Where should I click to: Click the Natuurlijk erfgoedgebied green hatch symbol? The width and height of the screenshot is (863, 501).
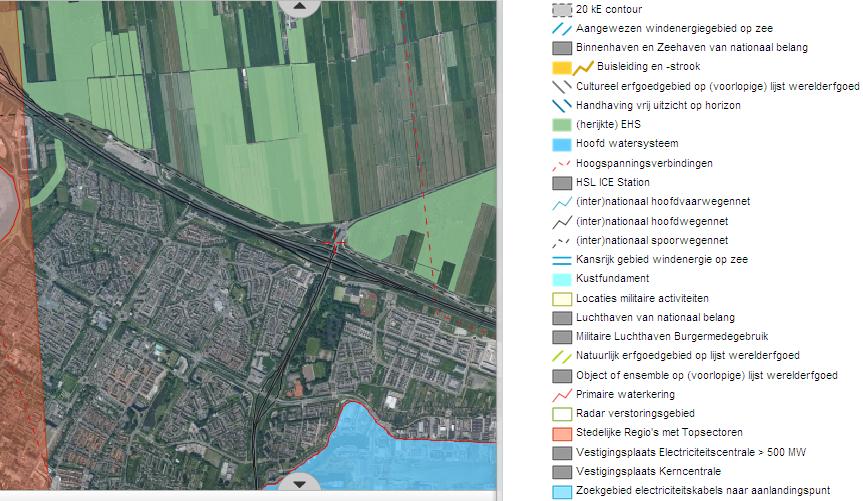click(562, 356)
